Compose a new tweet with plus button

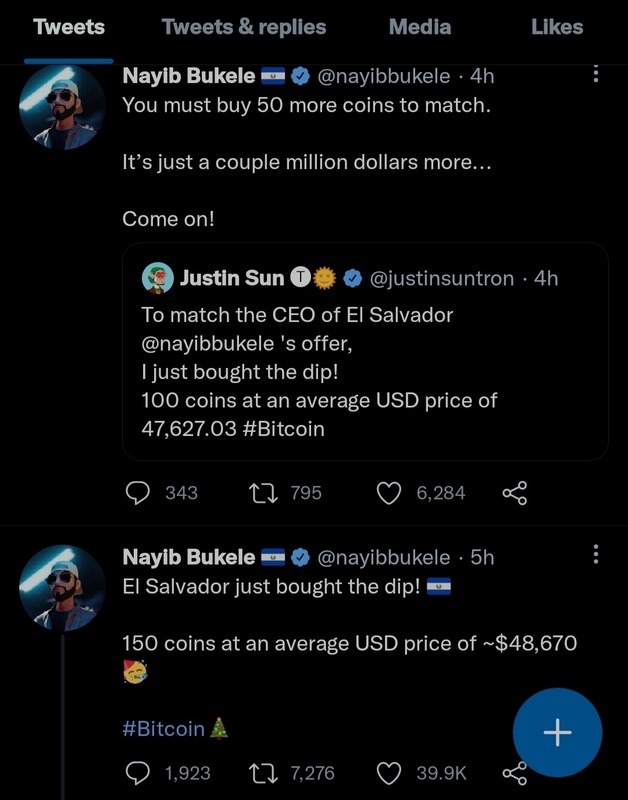(557, 733)
